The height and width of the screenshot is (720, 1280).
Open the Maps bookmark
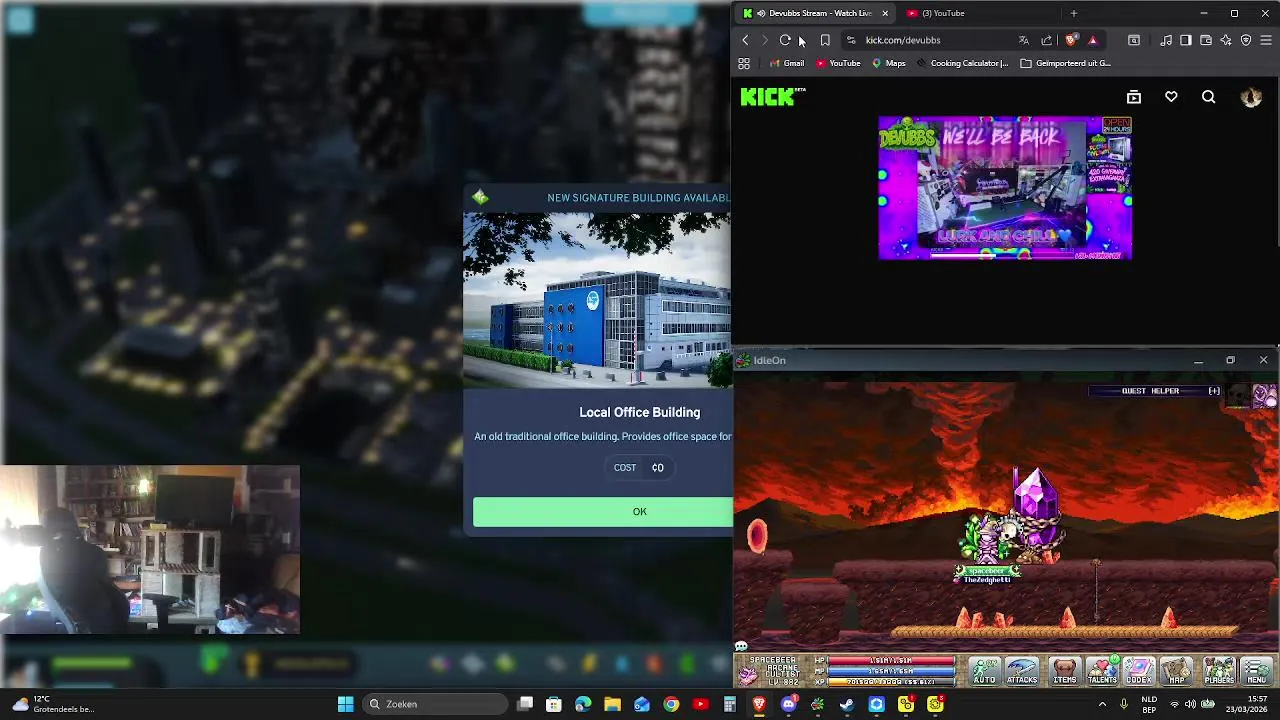tap(888, 63)
